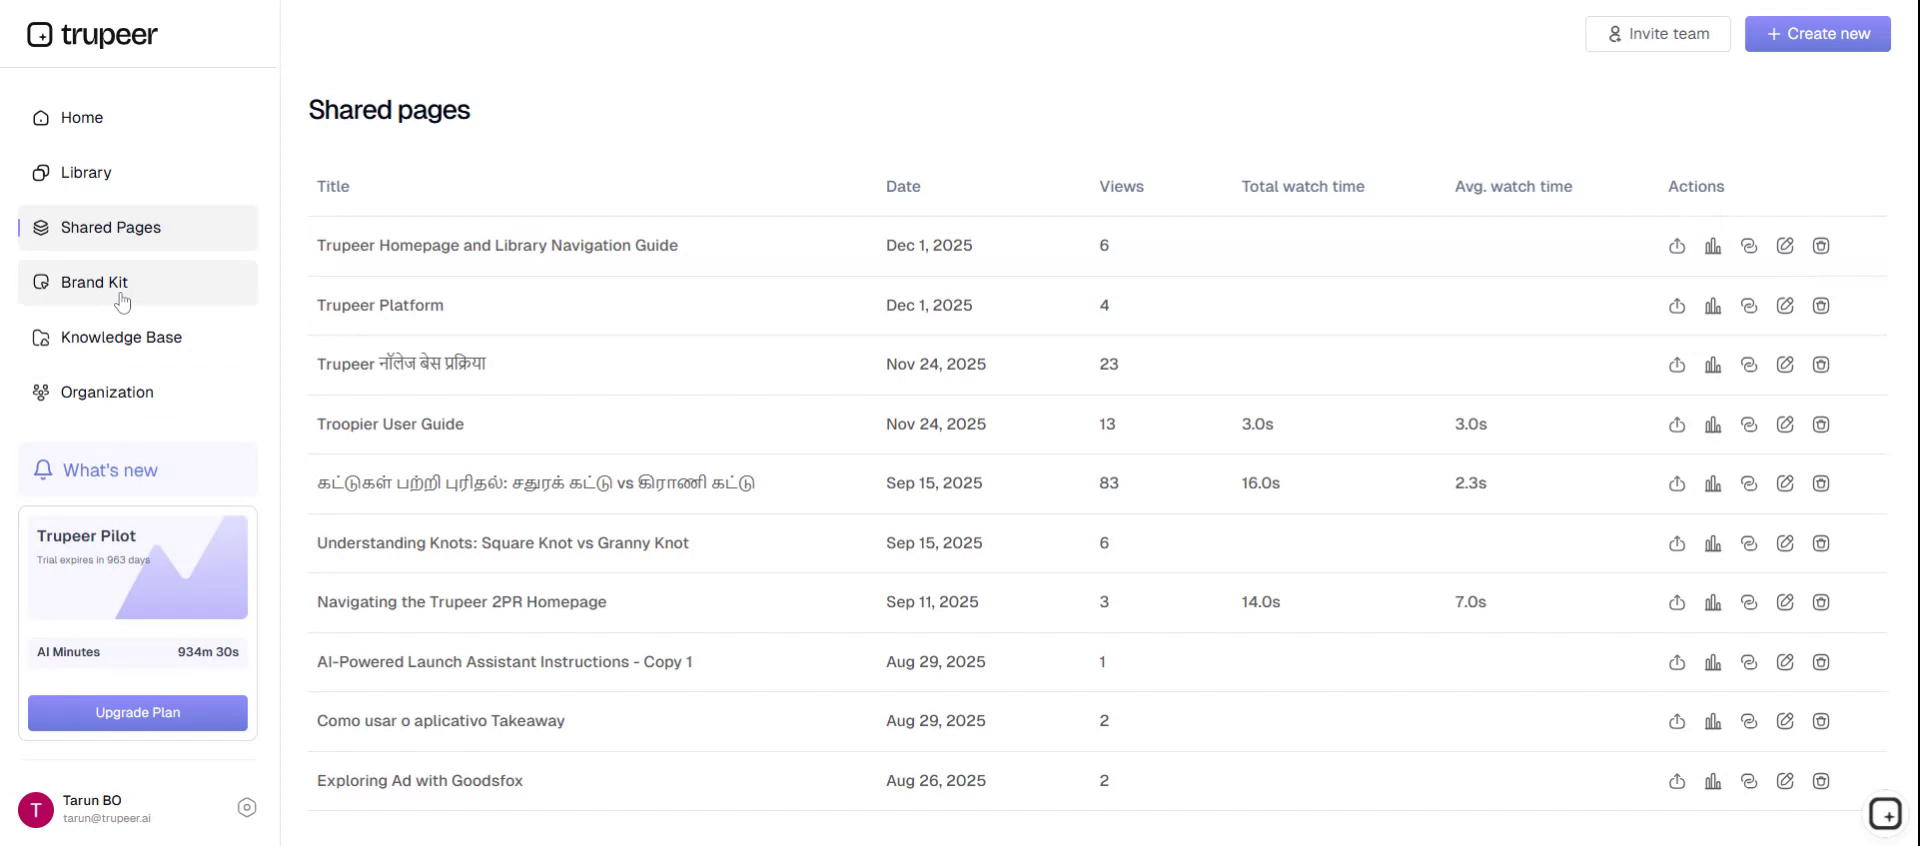Share the Troopier User Guide
The height and width of the screenshot is (846, 1920).
click(x=1677, y=425)
